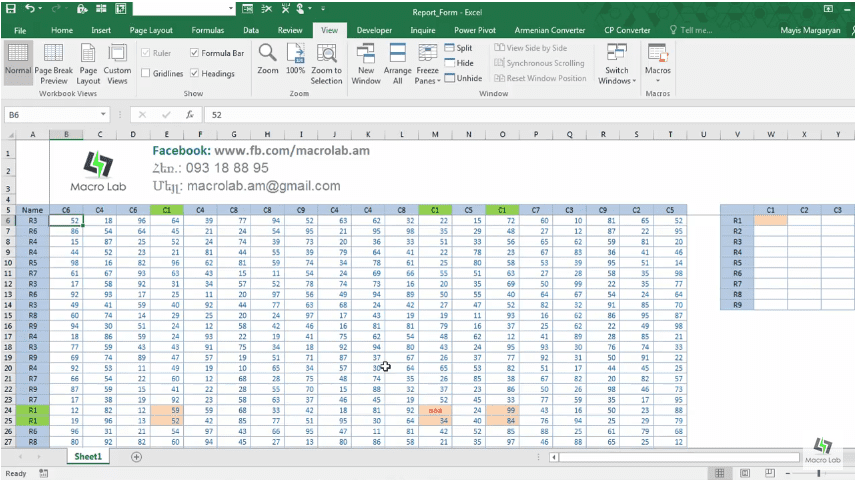The width and height of the screenshot is (855, 480).
Task: Set zoom to 100%
Action: (x=296, y=59)
